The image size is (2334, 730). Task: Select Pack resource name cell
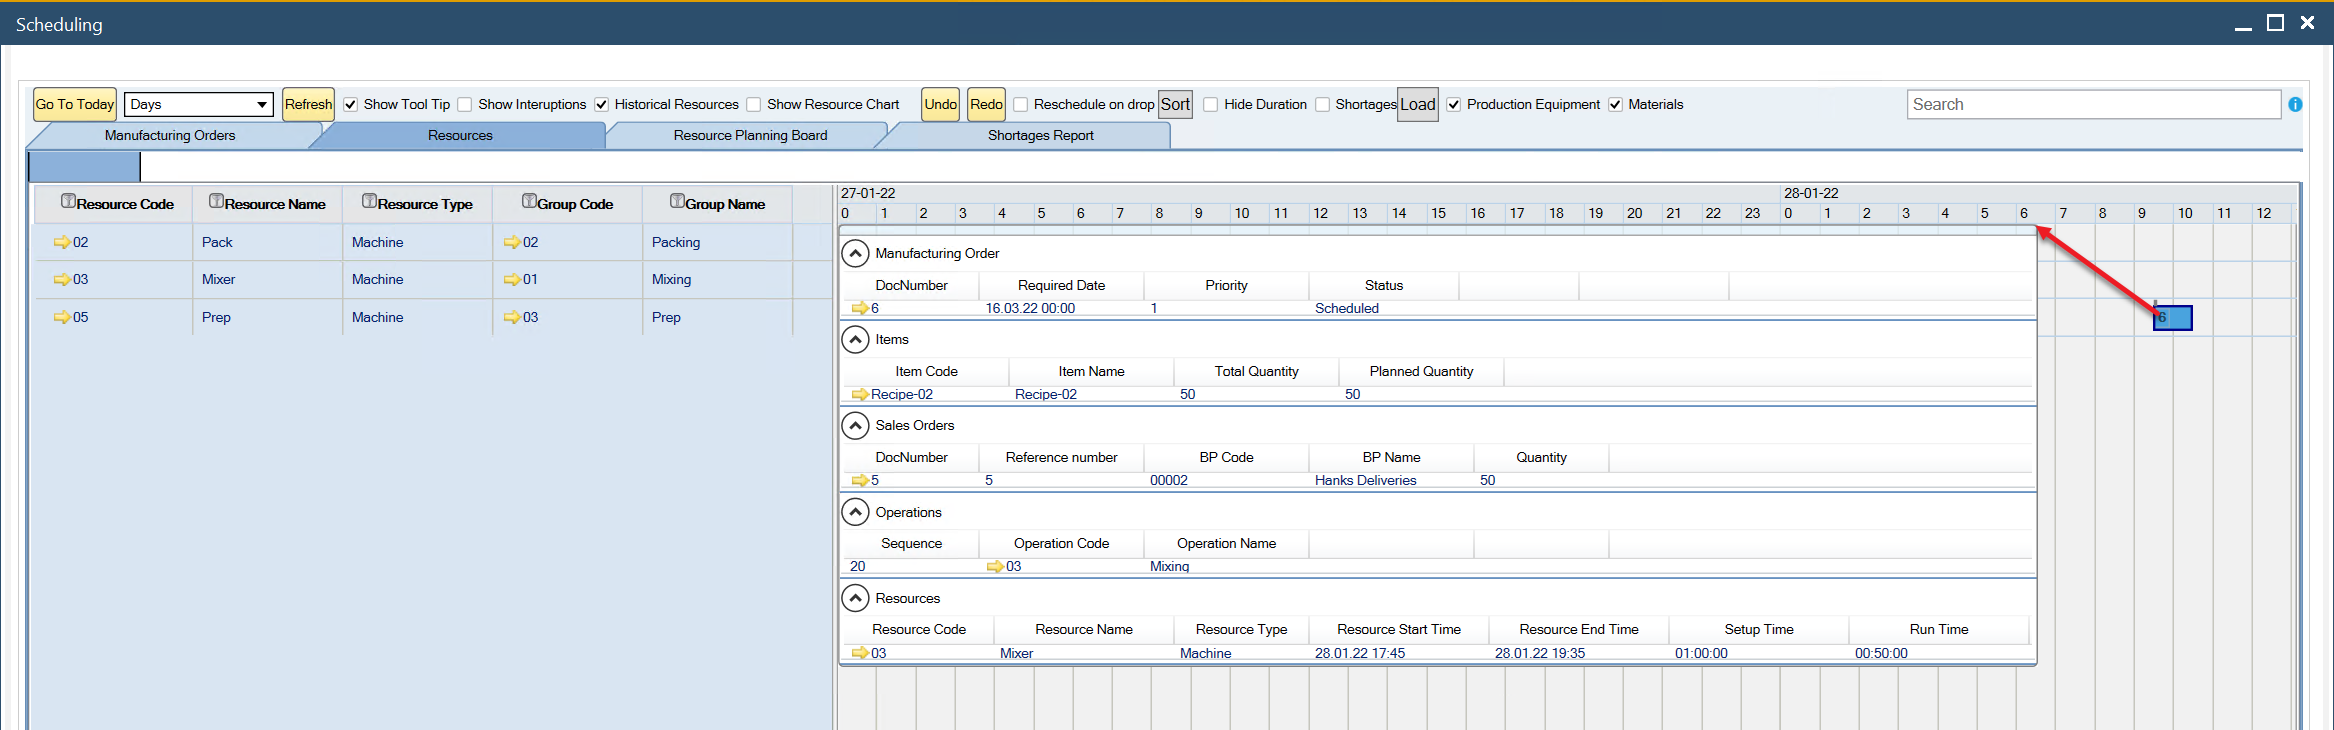(x=267, y=242)
